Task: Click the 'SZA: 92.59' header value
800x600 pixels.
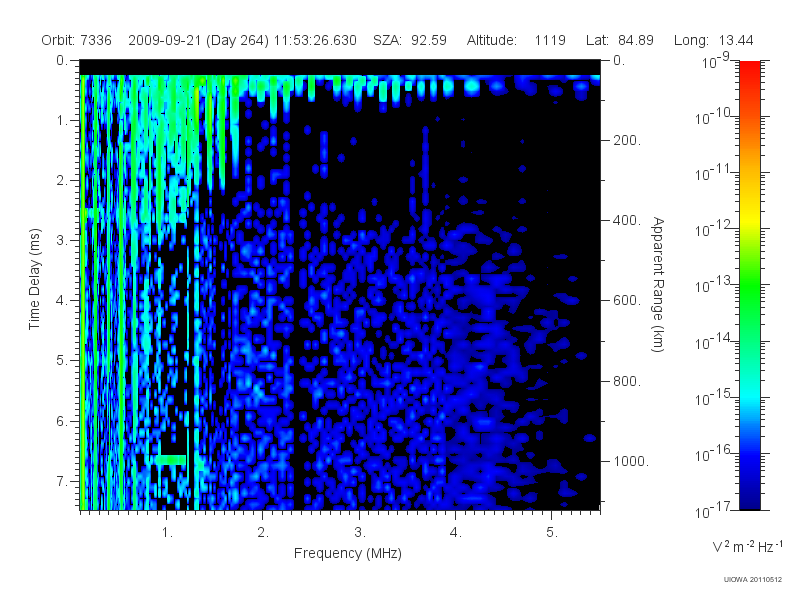Action: [x=410, y=40]
